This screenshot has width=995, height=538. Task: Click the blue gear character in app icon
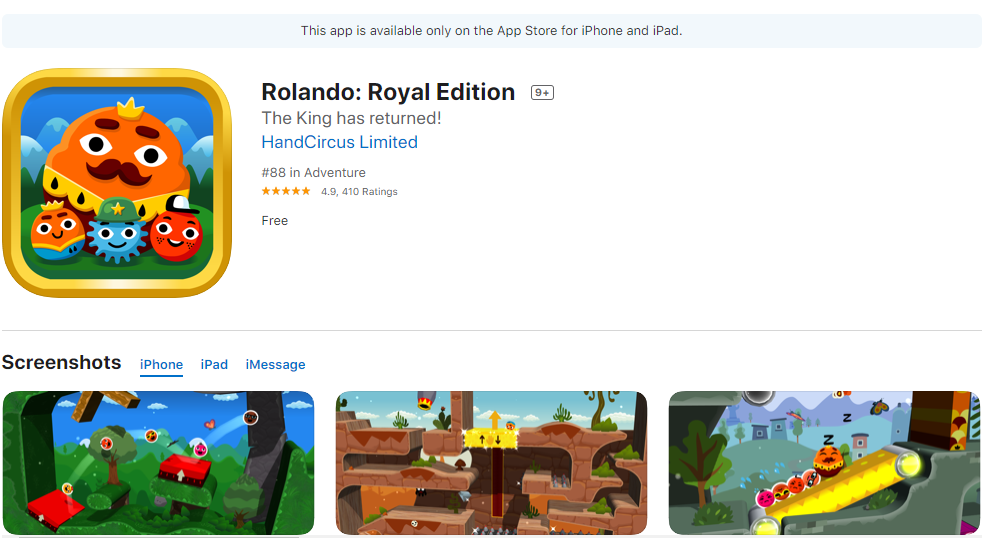tap(117, 231)
